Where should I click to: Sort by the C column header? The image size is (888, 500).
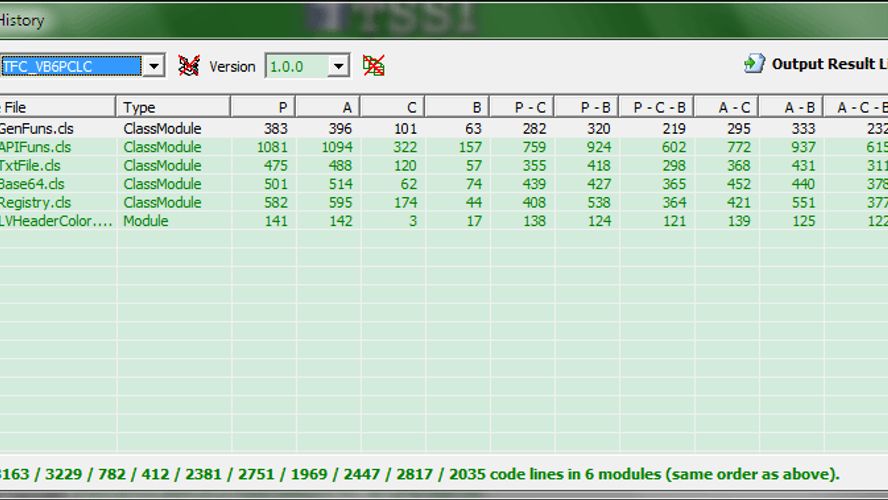point(392,107)
